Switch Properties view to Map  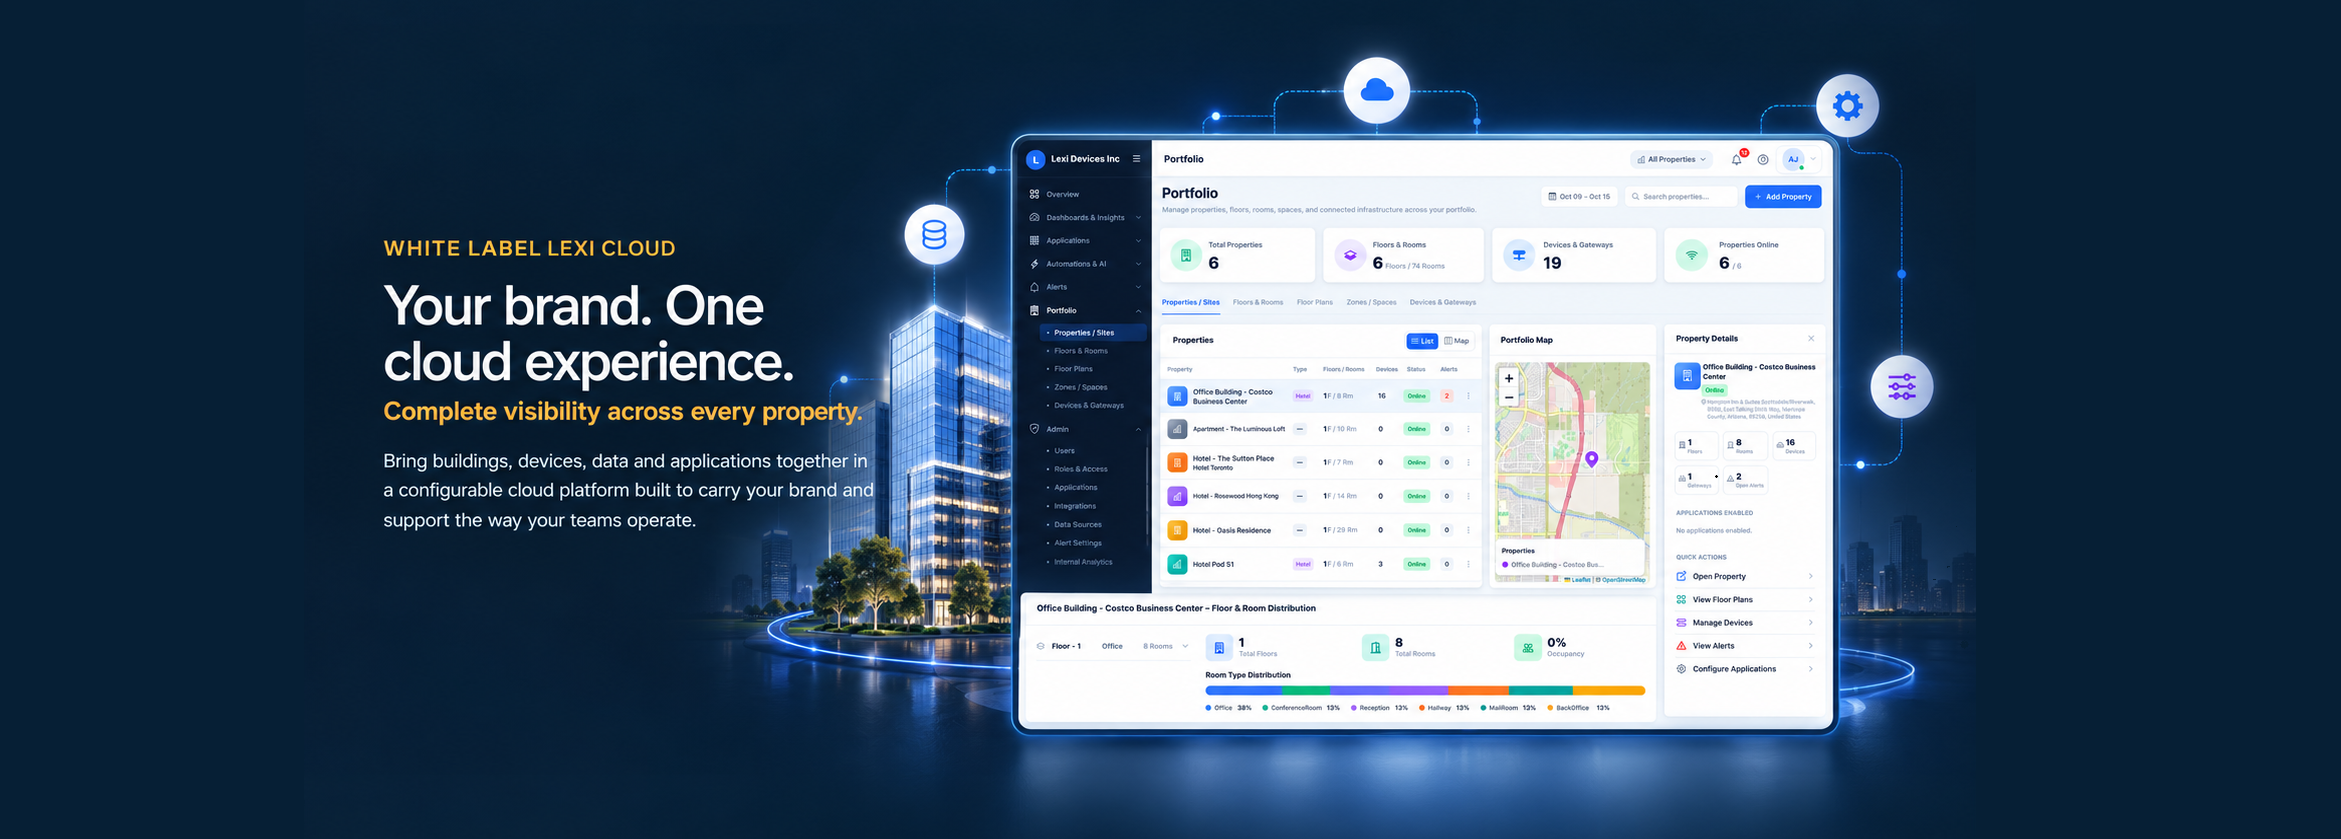coord(1457,341)
